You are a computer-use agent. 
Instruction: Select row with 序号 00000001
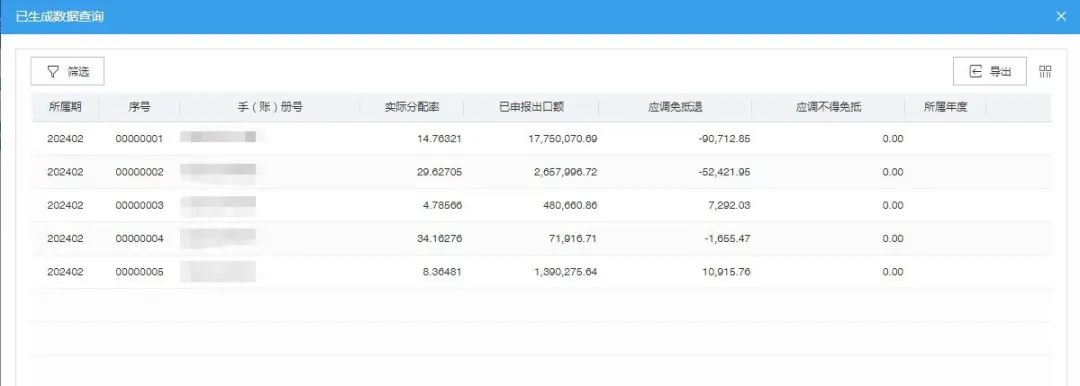541,139
